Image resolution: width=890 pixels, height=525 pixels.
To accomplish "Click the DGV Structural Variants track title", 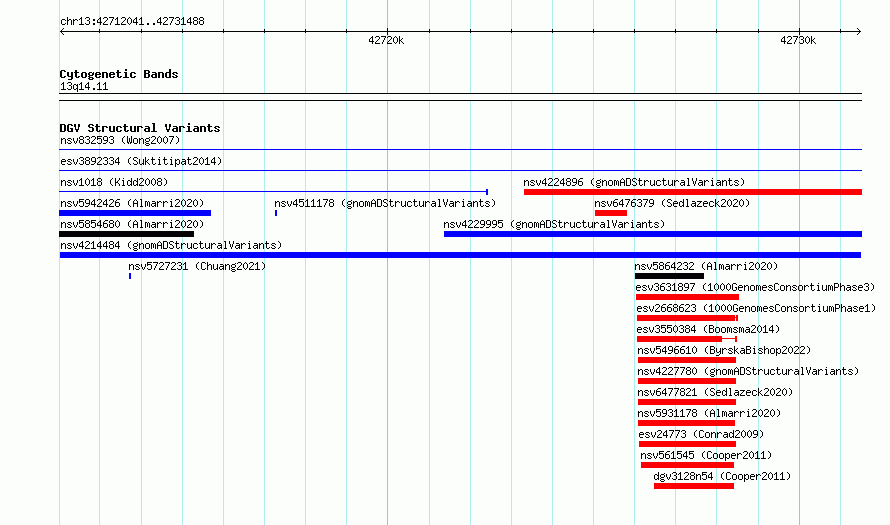I will [x=140, y=128].
